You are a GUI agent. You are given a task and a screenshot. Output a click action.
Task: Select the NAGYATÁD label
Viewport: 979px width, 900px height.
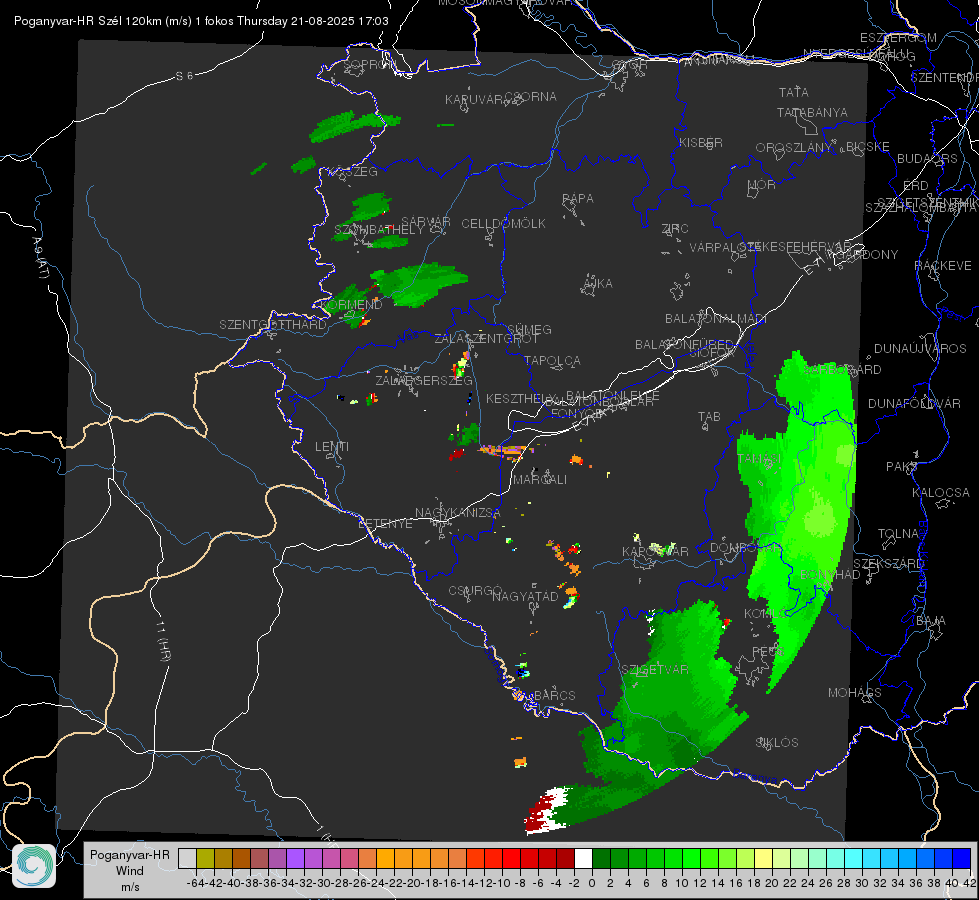tap(525, 596)
